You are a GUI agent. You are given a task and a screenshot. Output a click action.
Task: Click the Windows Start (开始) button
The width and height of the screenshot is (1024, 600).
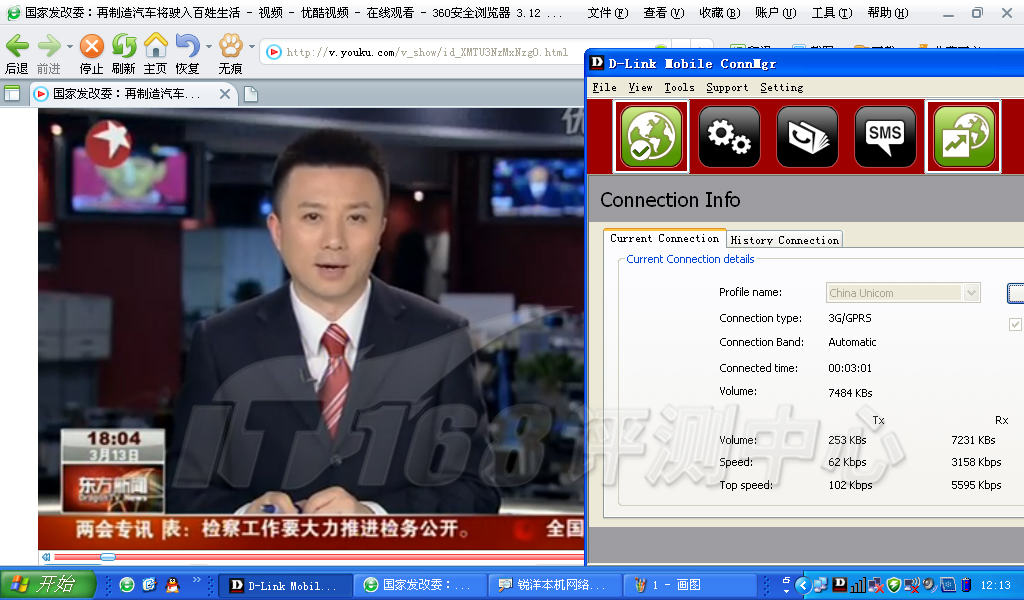[48, 585]
